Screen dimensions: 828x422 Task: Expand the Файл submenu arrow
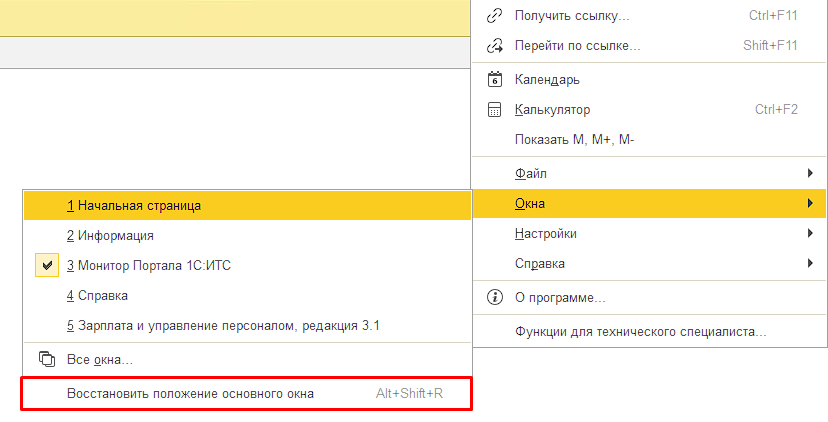pos(810,173)
